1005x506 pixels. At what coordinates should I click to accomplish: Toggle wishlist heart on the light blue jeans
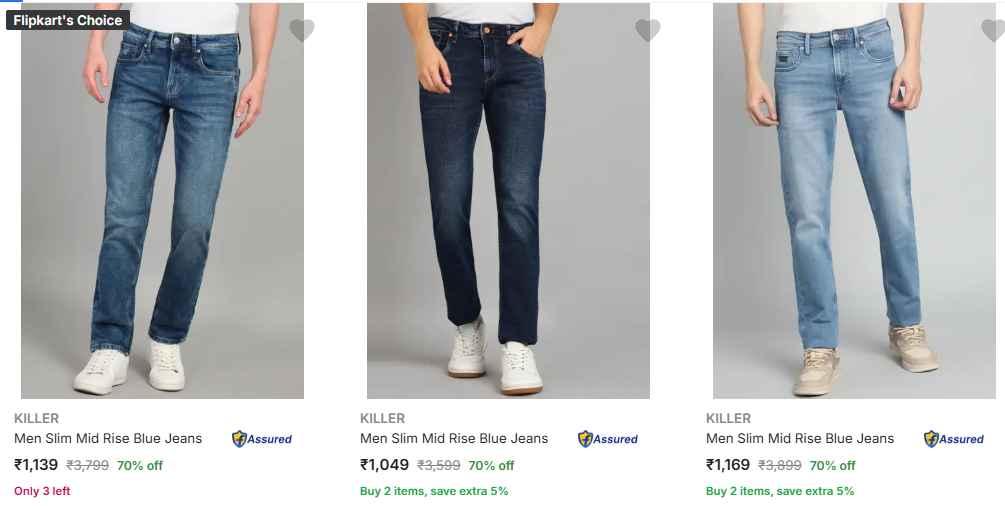992,31
